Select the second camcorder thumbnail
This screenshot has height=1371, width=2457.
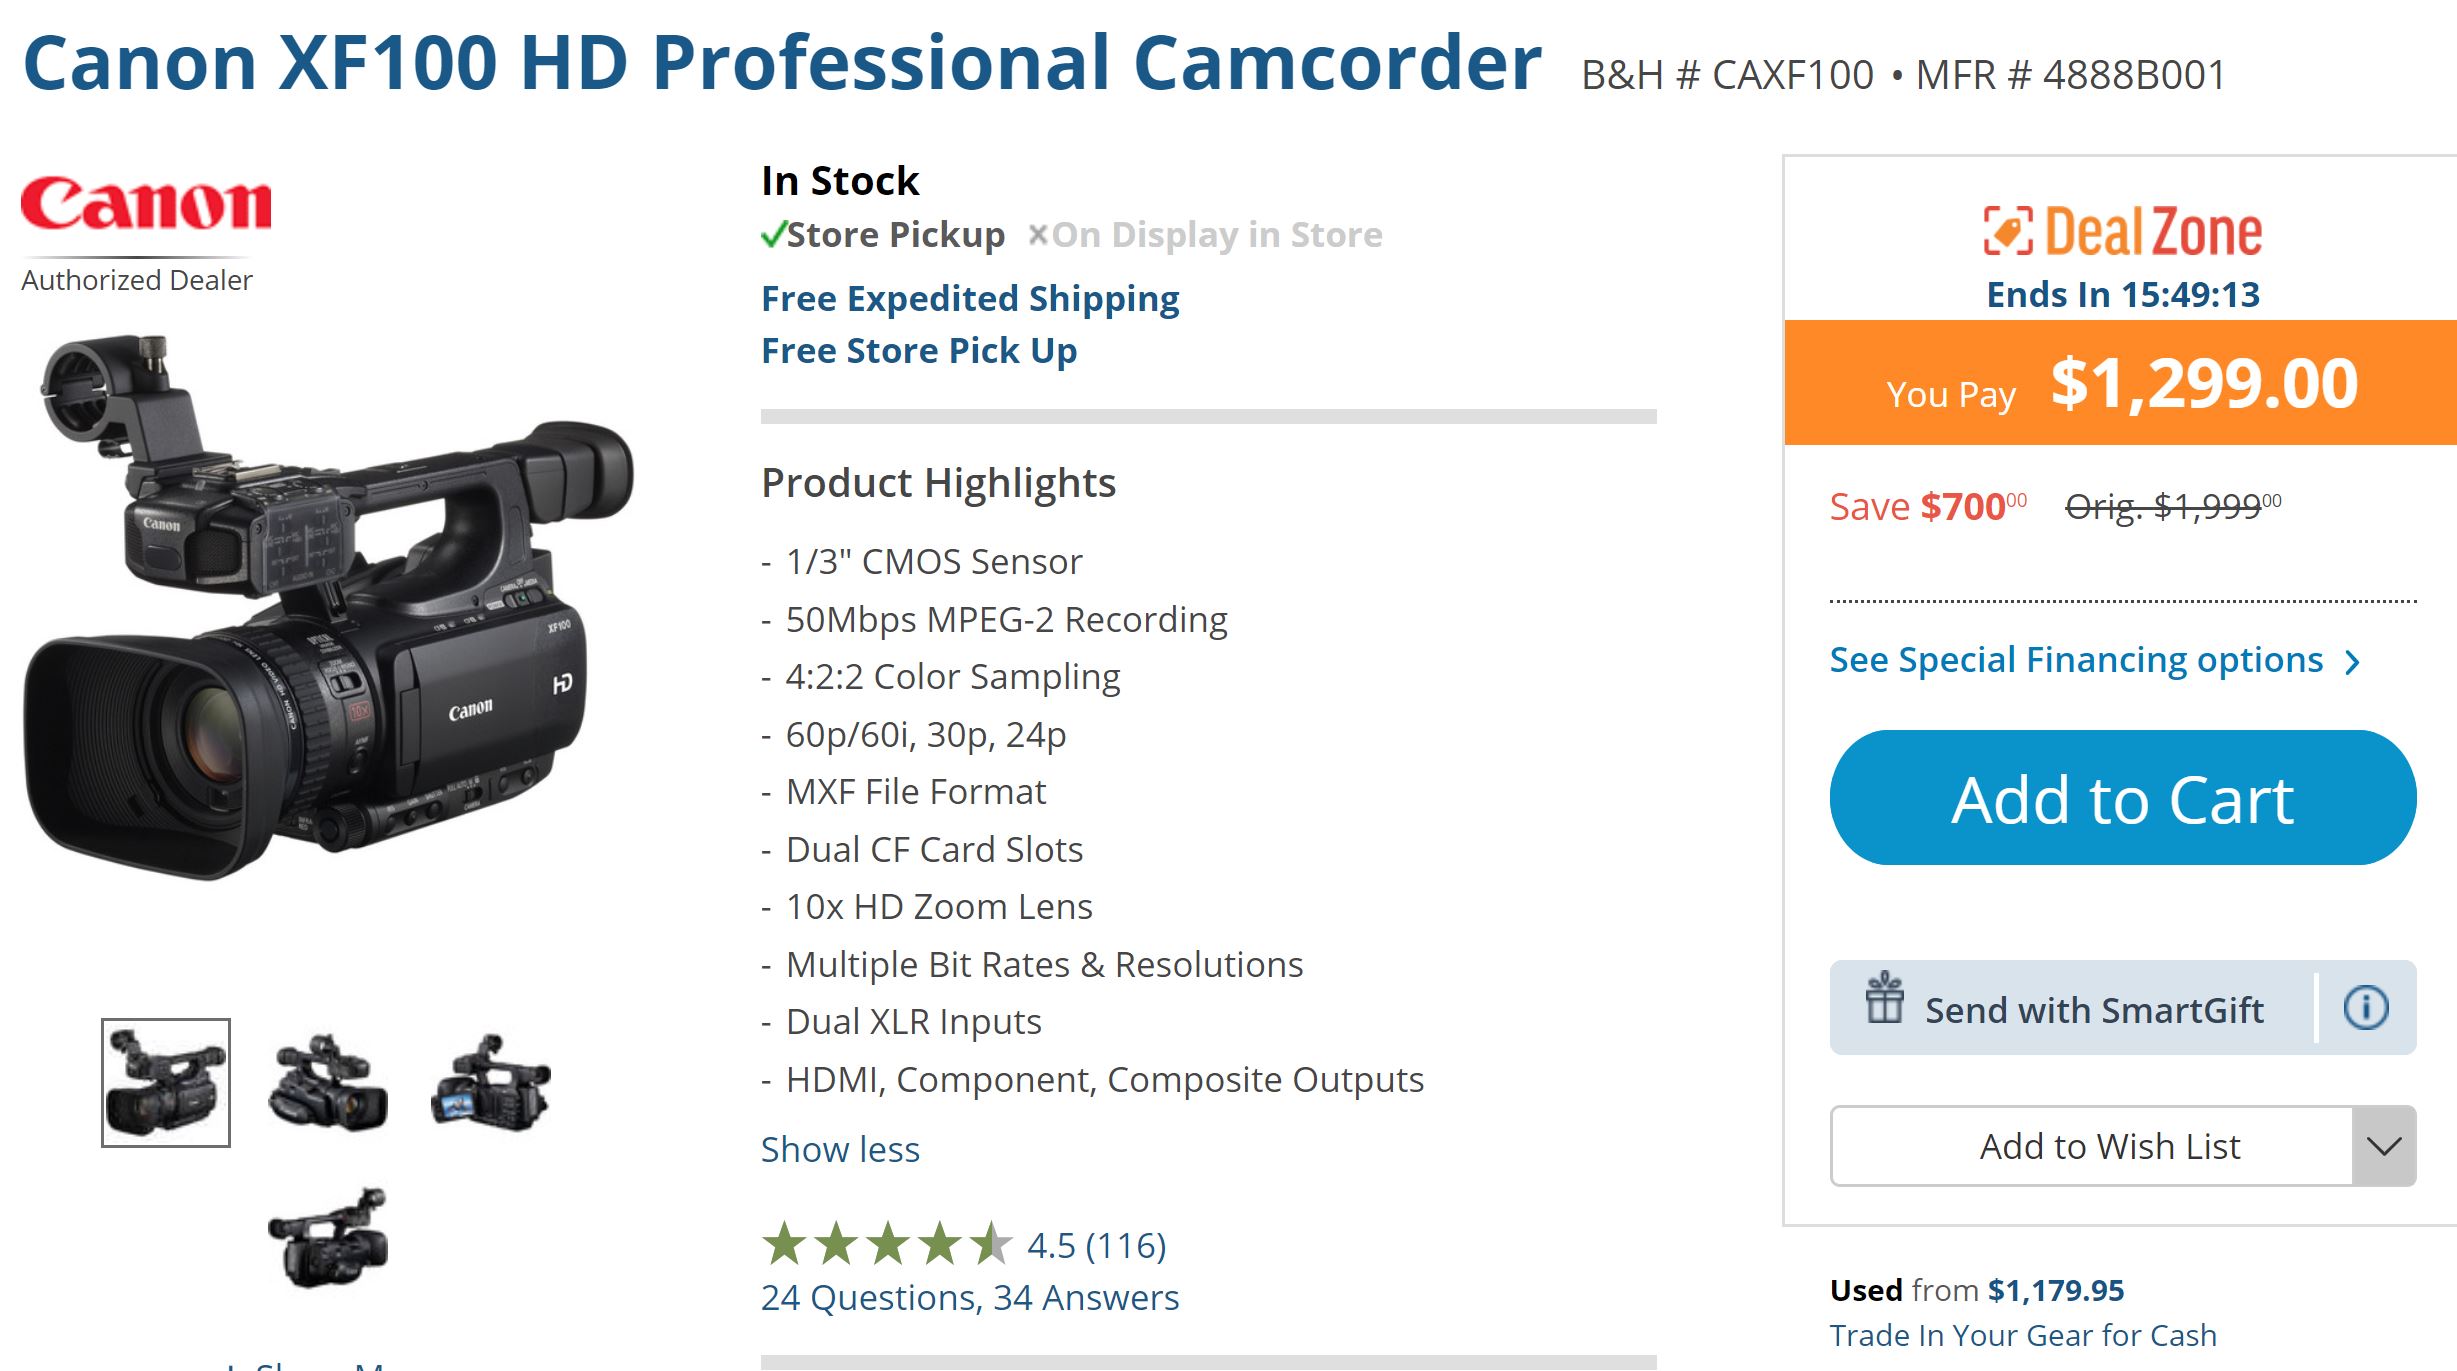328,1083
